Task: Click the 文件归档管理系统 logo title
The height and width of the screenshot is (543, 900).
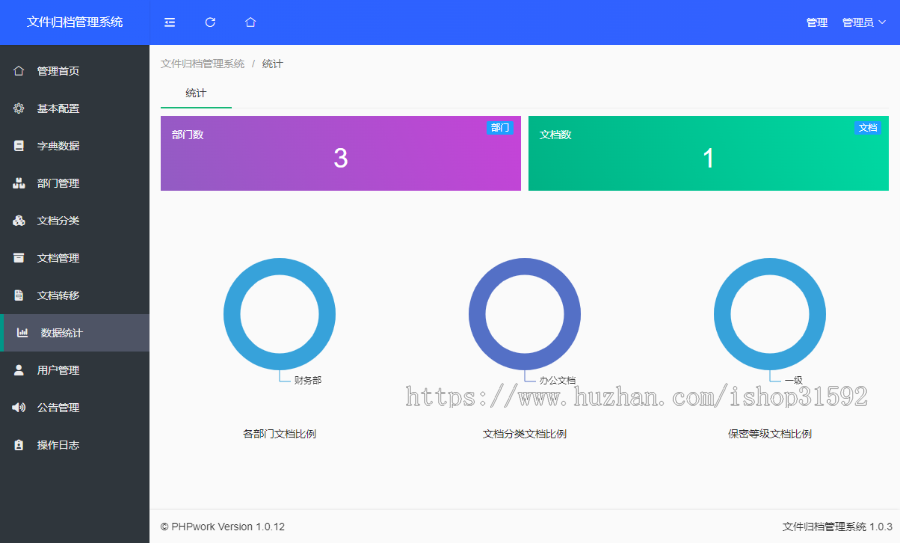Action: (75, 22)
